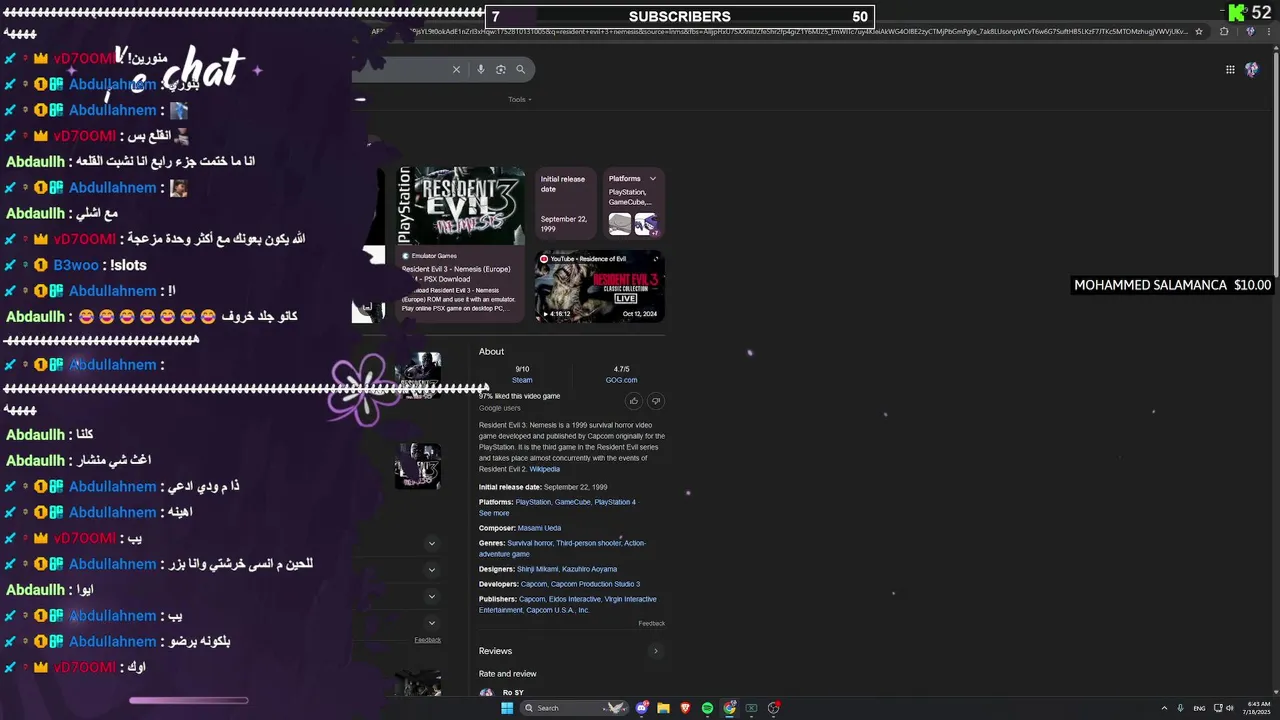
Task: Click the SUBSCRIBERS goal progress bar
Action: click(x=680, y=16)
